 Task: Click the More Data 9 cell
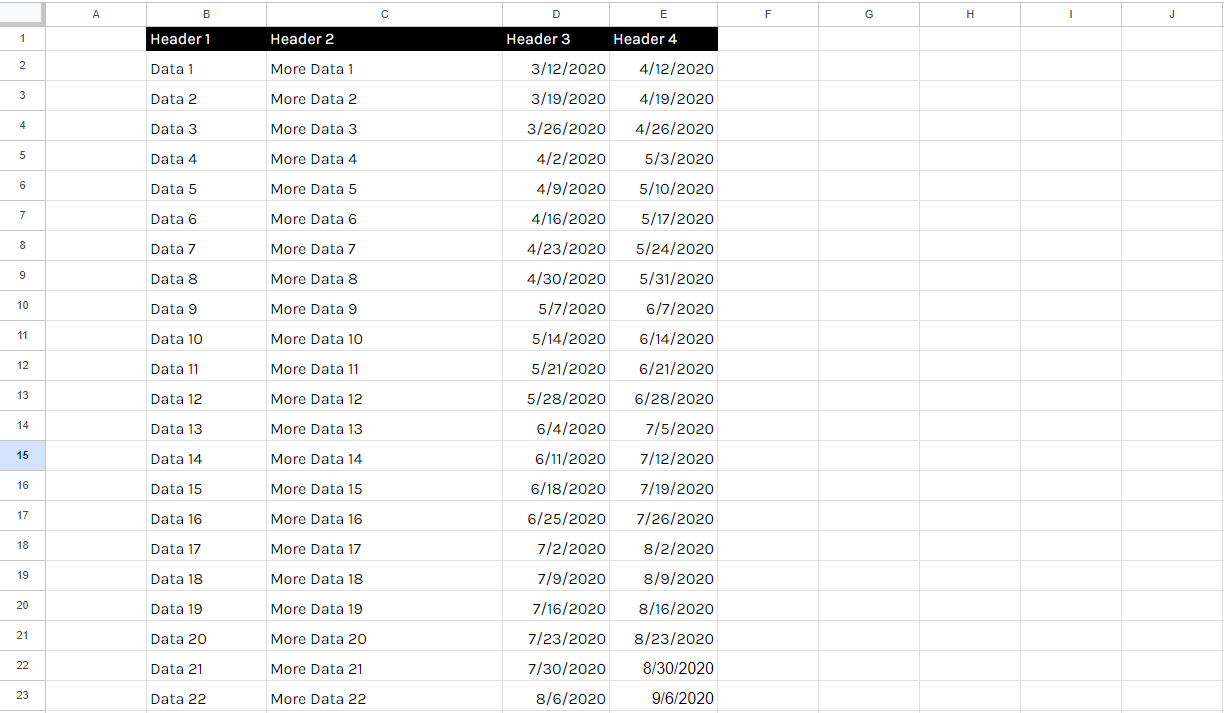coord(385,306)
